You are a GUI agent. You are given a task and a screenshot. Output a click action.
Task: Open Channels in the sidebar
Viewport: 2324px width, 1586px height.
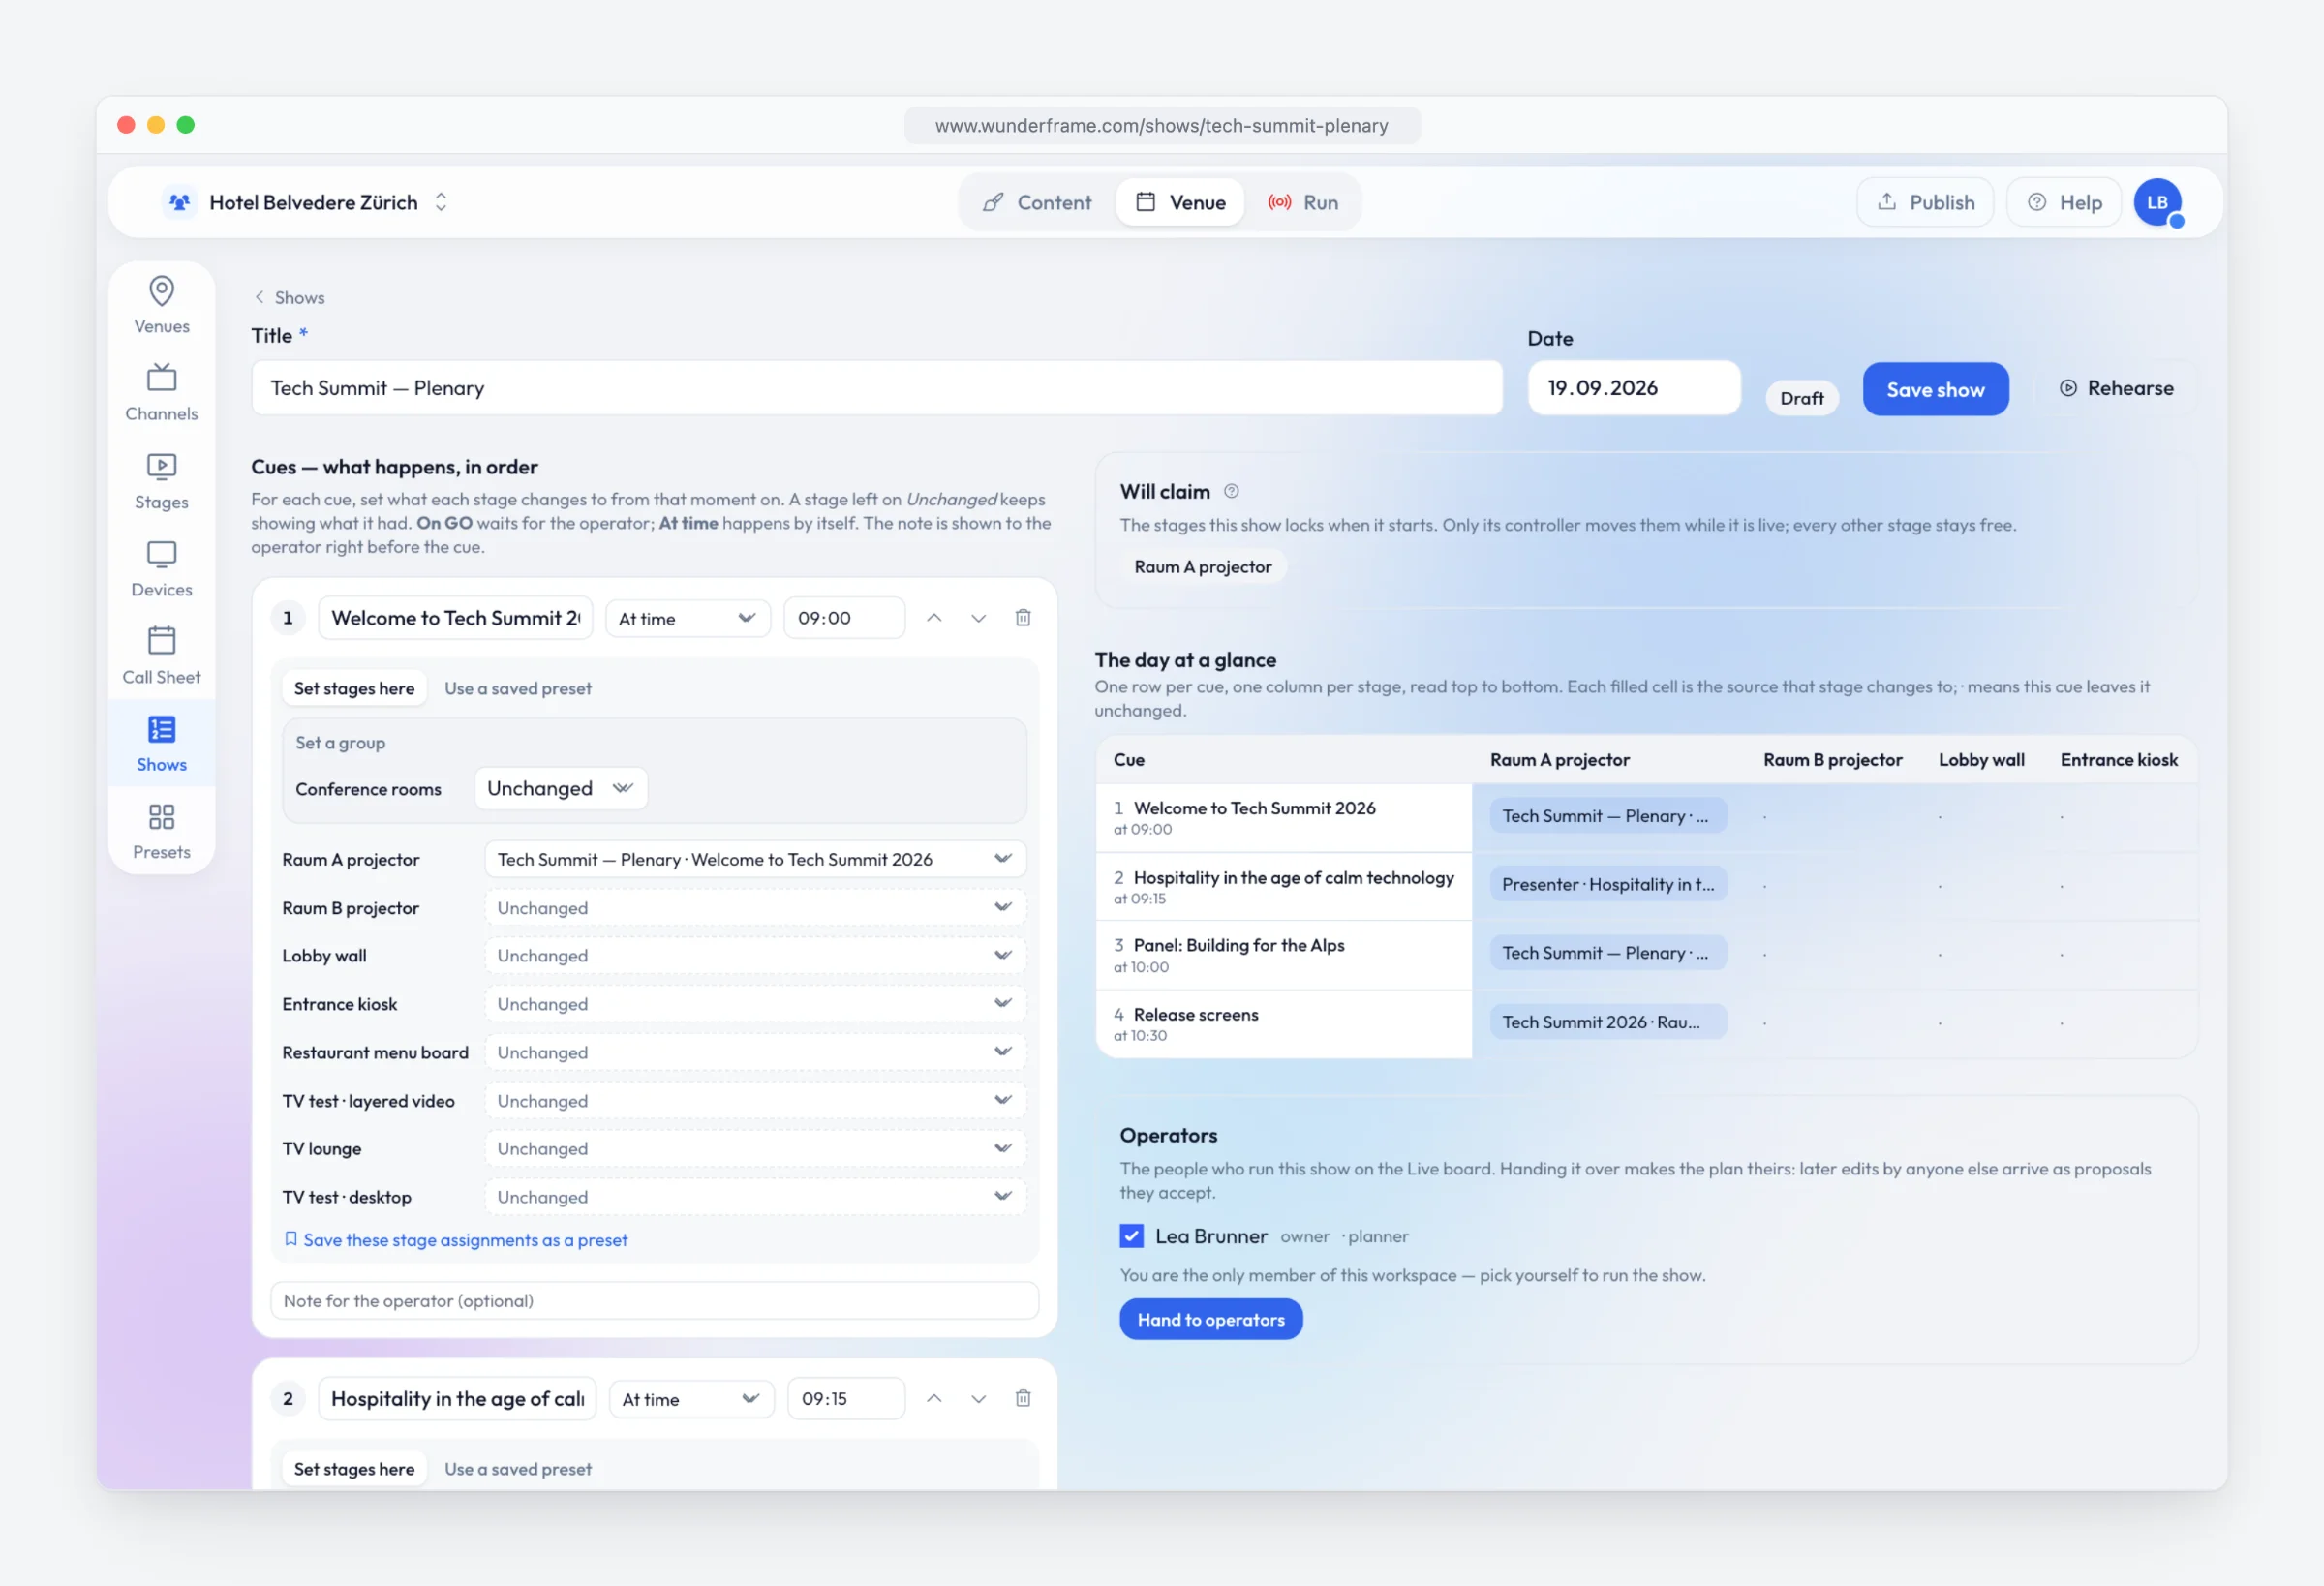point(161,393)
